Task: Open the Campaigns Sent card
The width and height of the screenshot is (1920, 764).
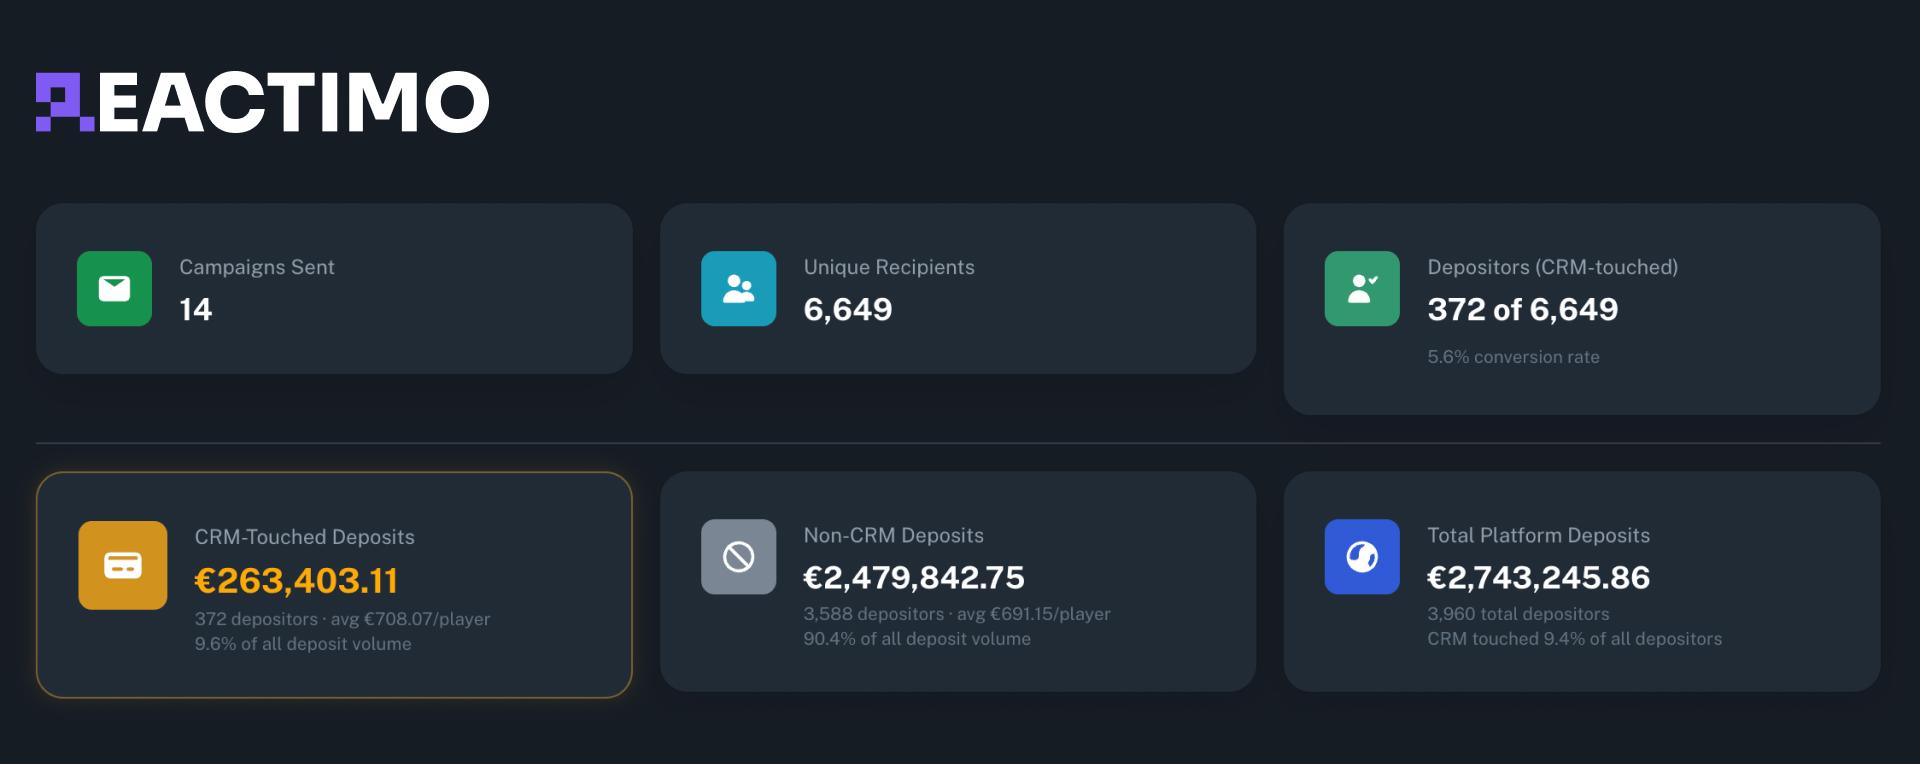Action: pyautogui.click(x=334, y=289)
